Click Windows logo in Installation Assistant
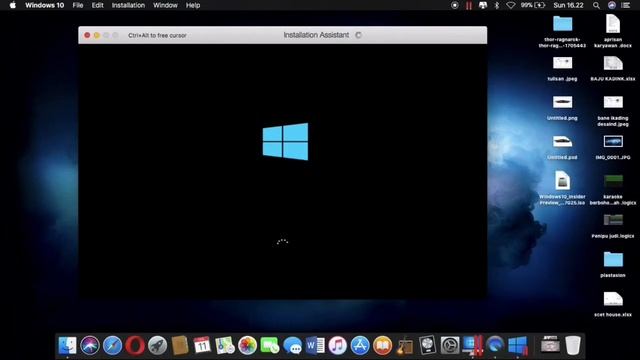This screenshot has height=360, width=640. coord(285,142)
